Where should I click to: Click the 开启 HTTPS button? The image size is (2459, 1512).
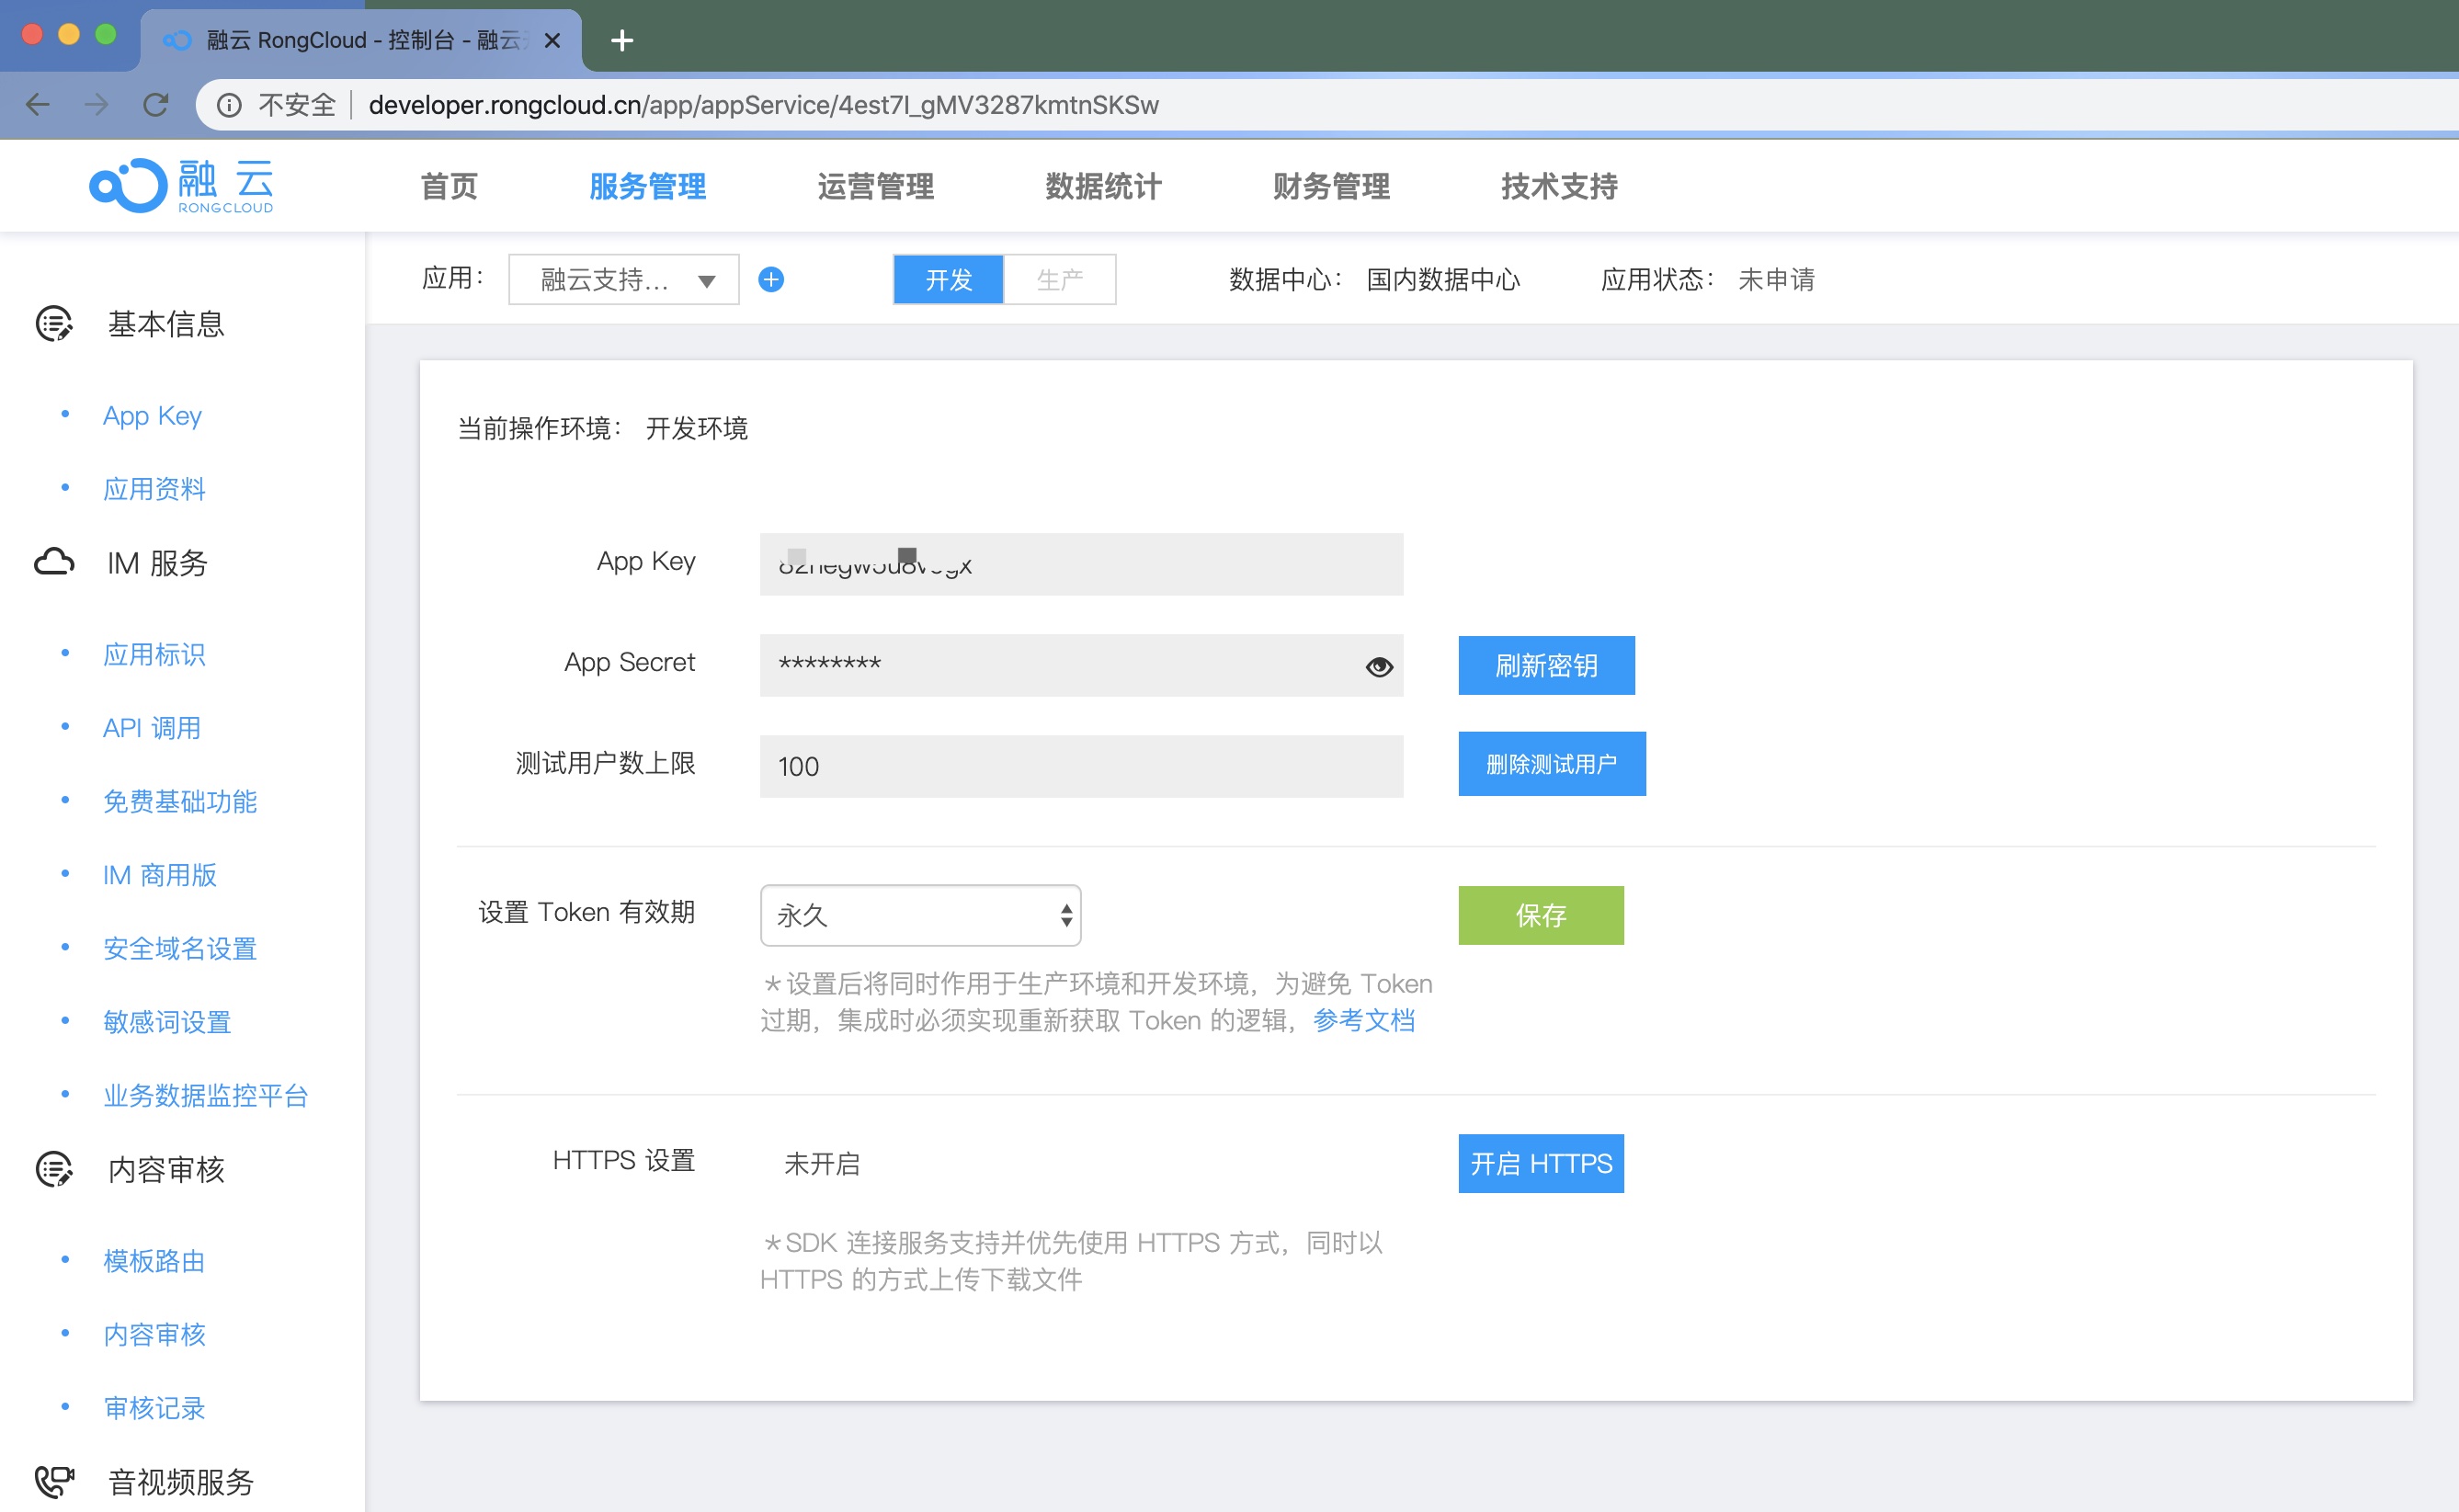pyautogui.click(x=1540, y=1163)
